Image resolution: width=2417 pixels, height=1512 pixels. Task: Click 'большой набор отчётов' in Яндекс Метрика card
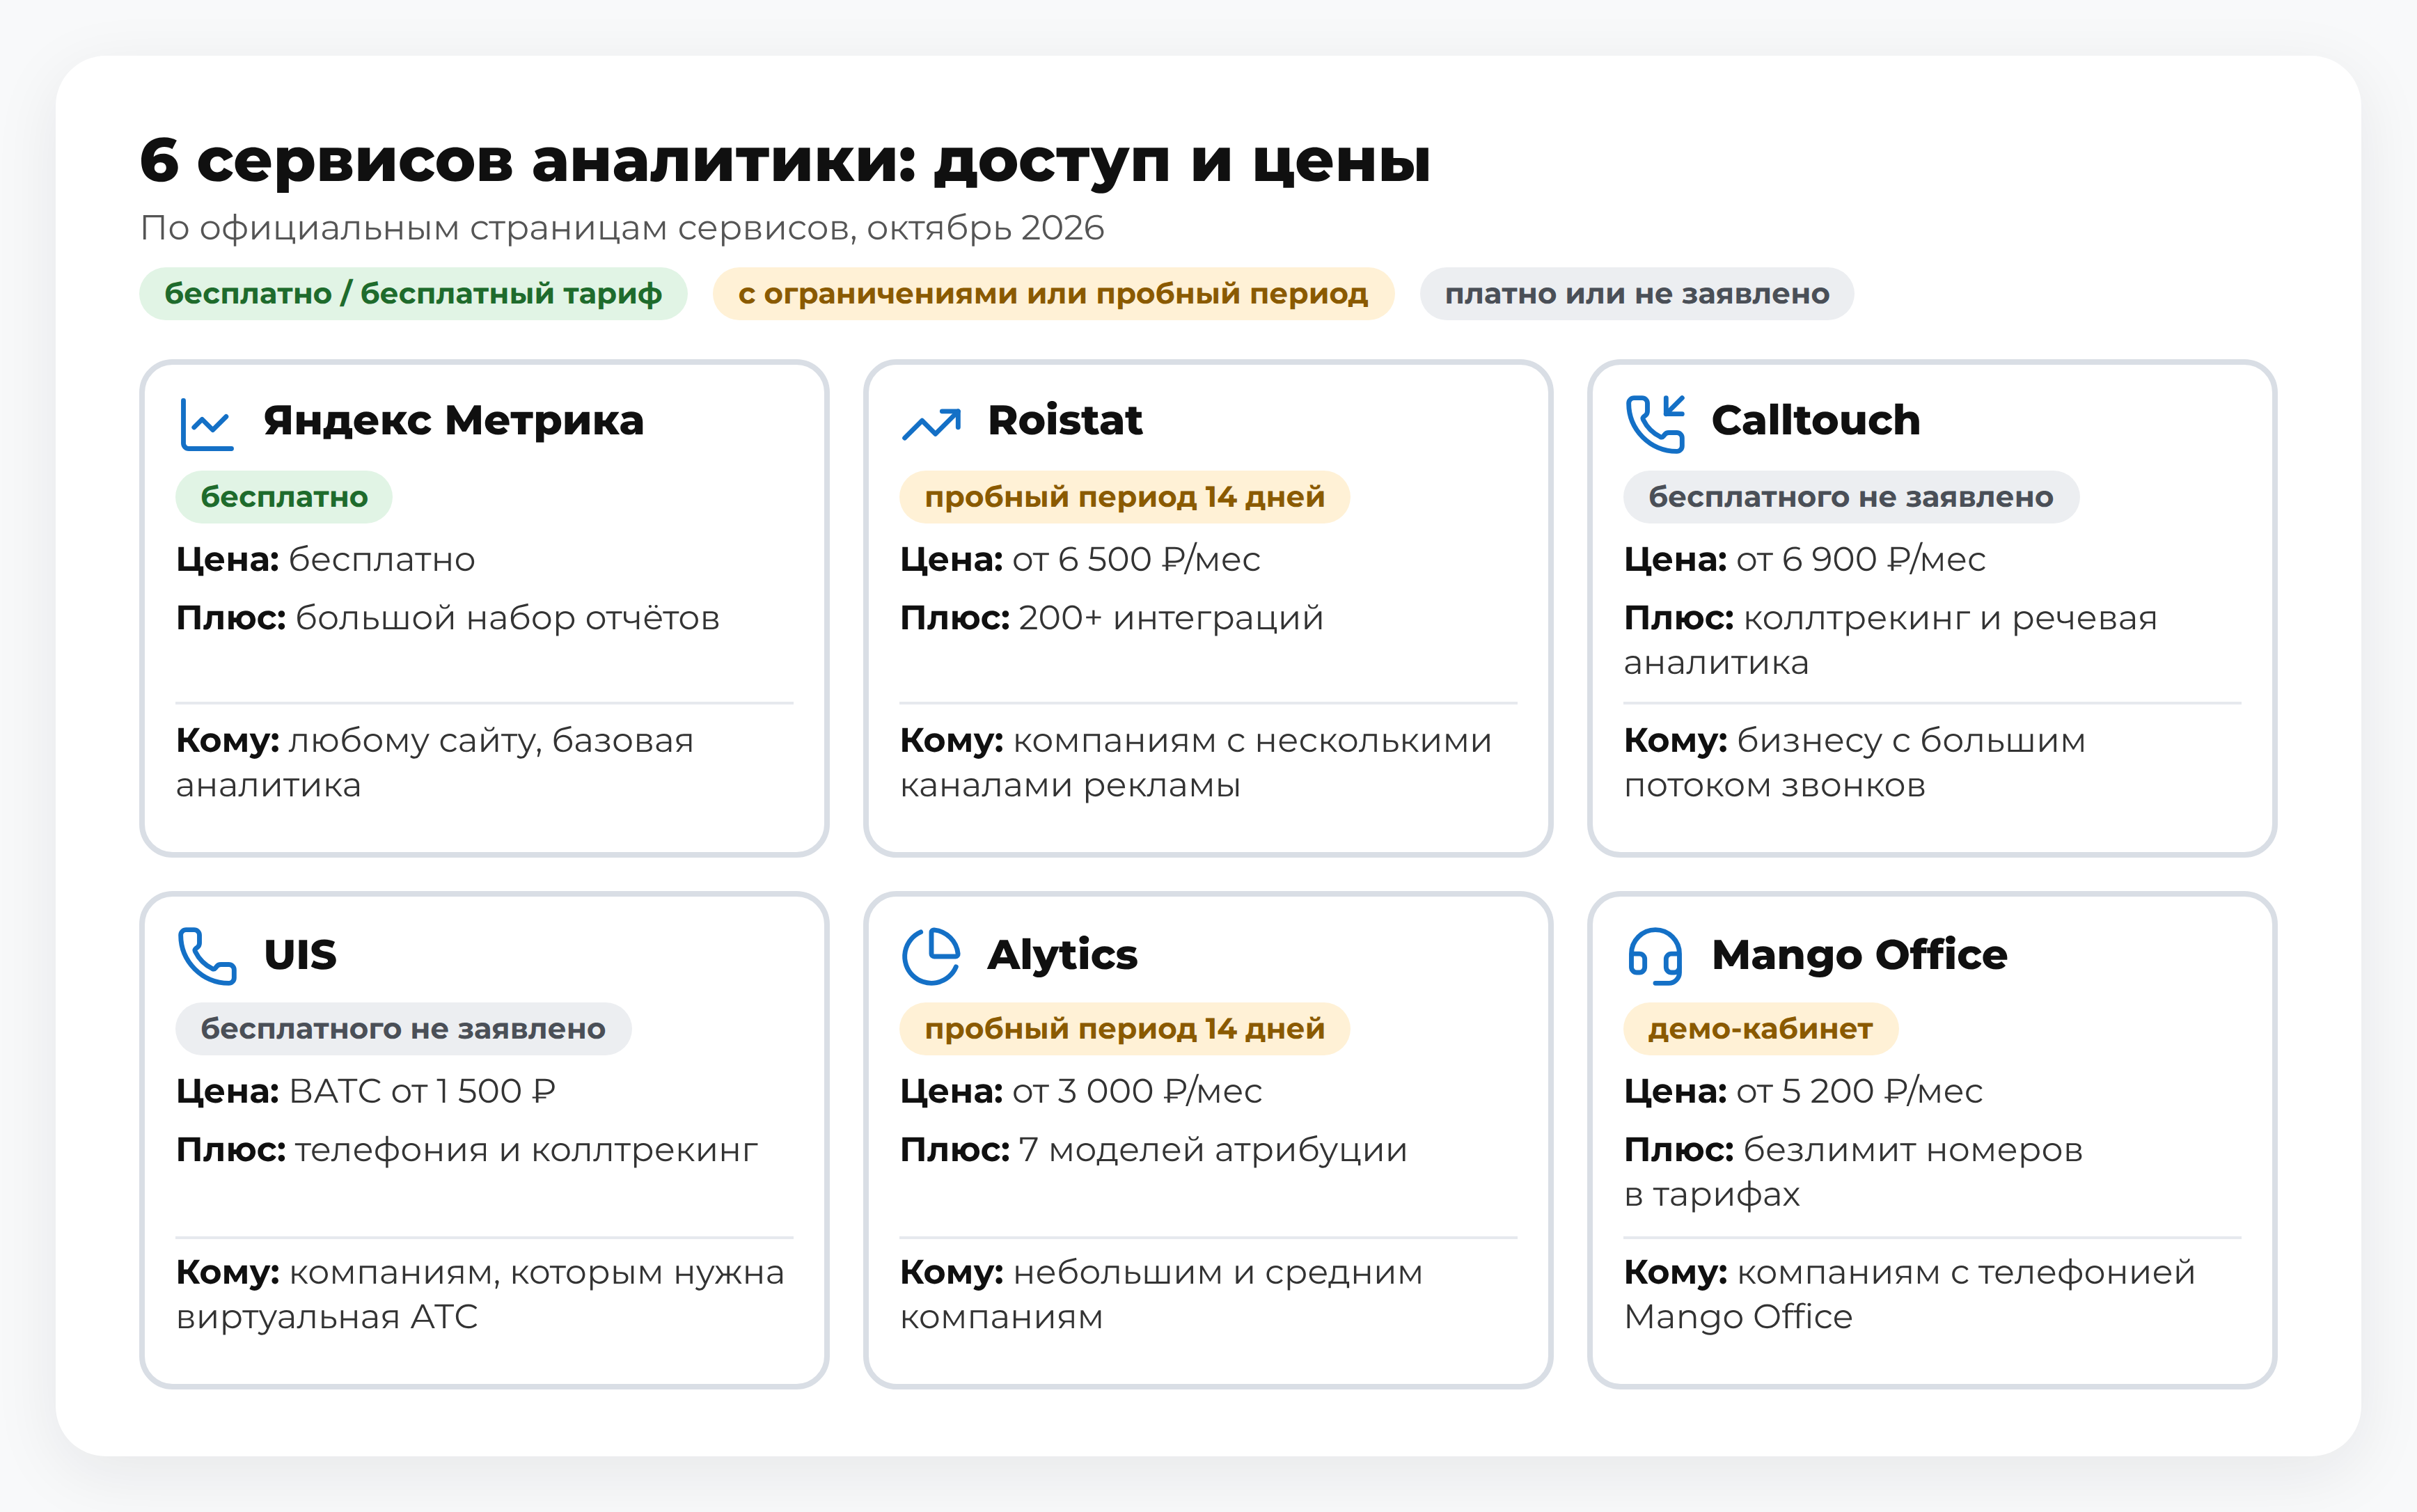[507, 619]
